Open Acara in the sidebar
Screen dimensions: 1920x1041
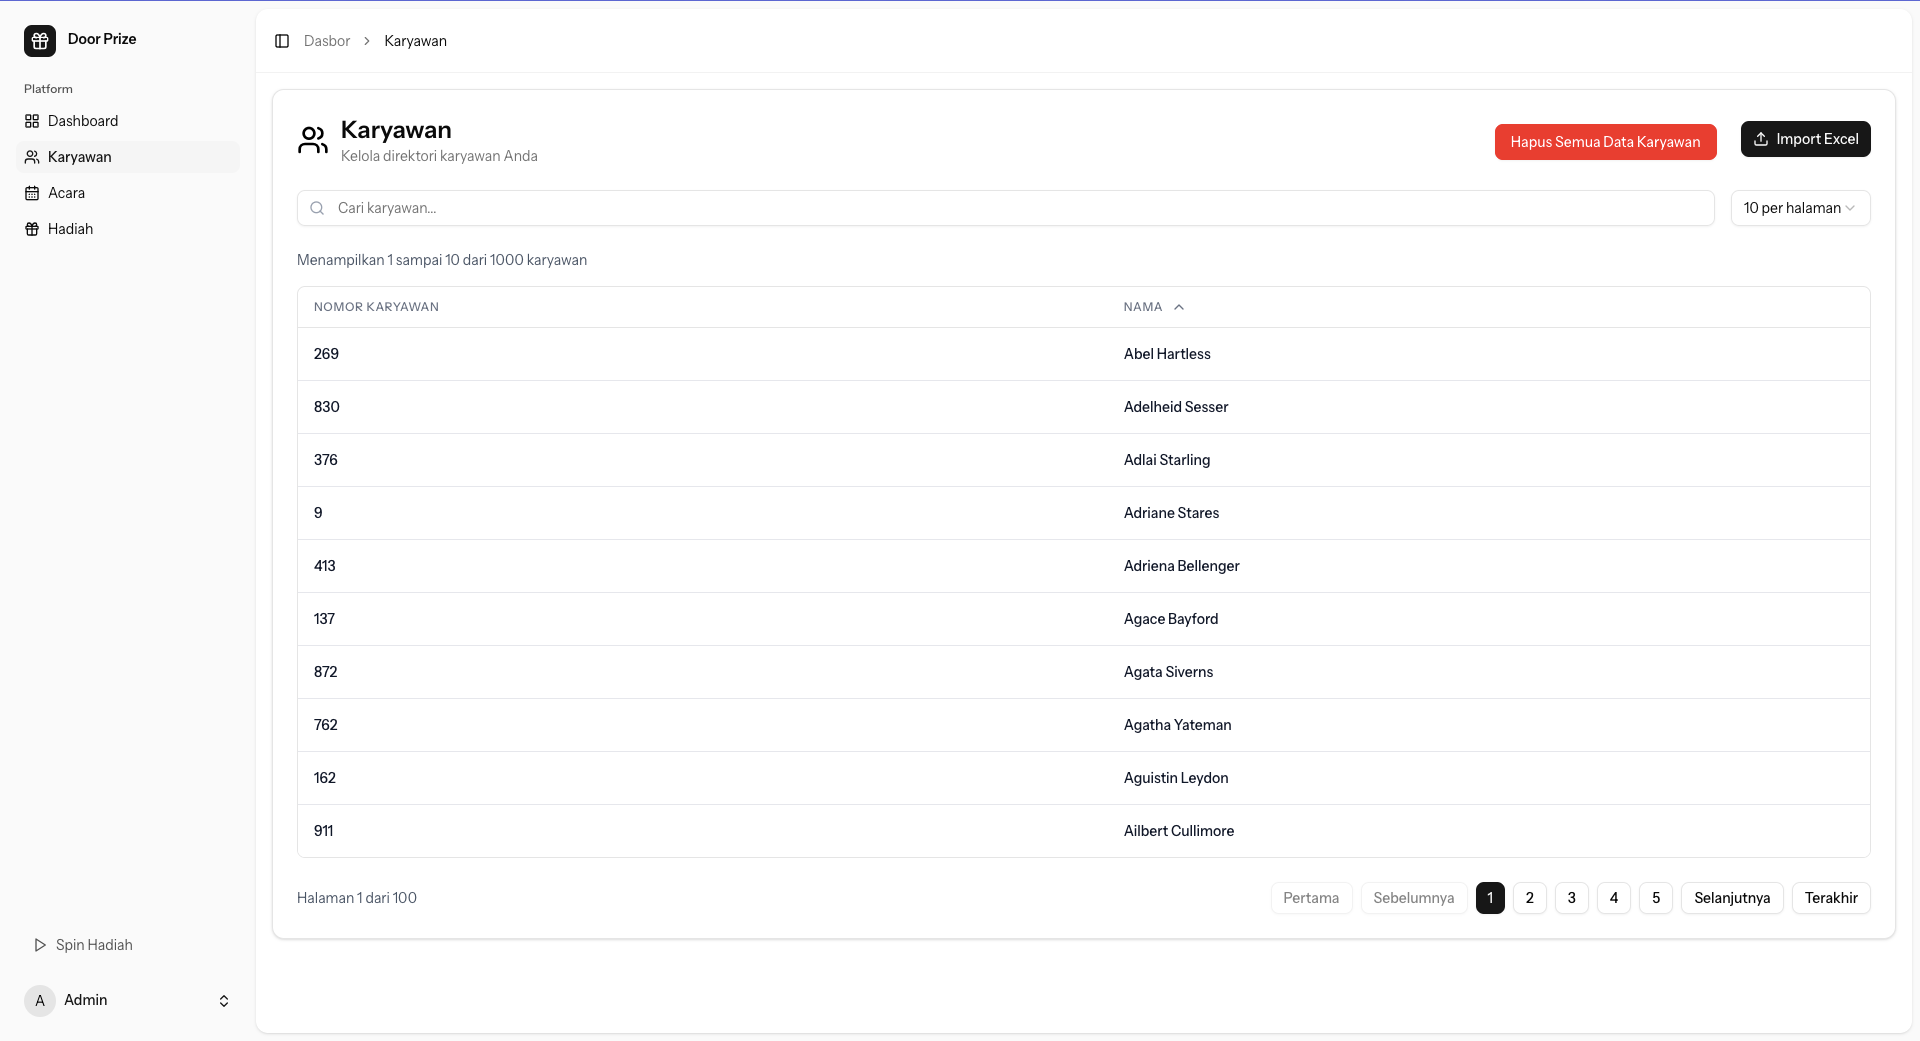pyautogui.click(x=128, y=193)
